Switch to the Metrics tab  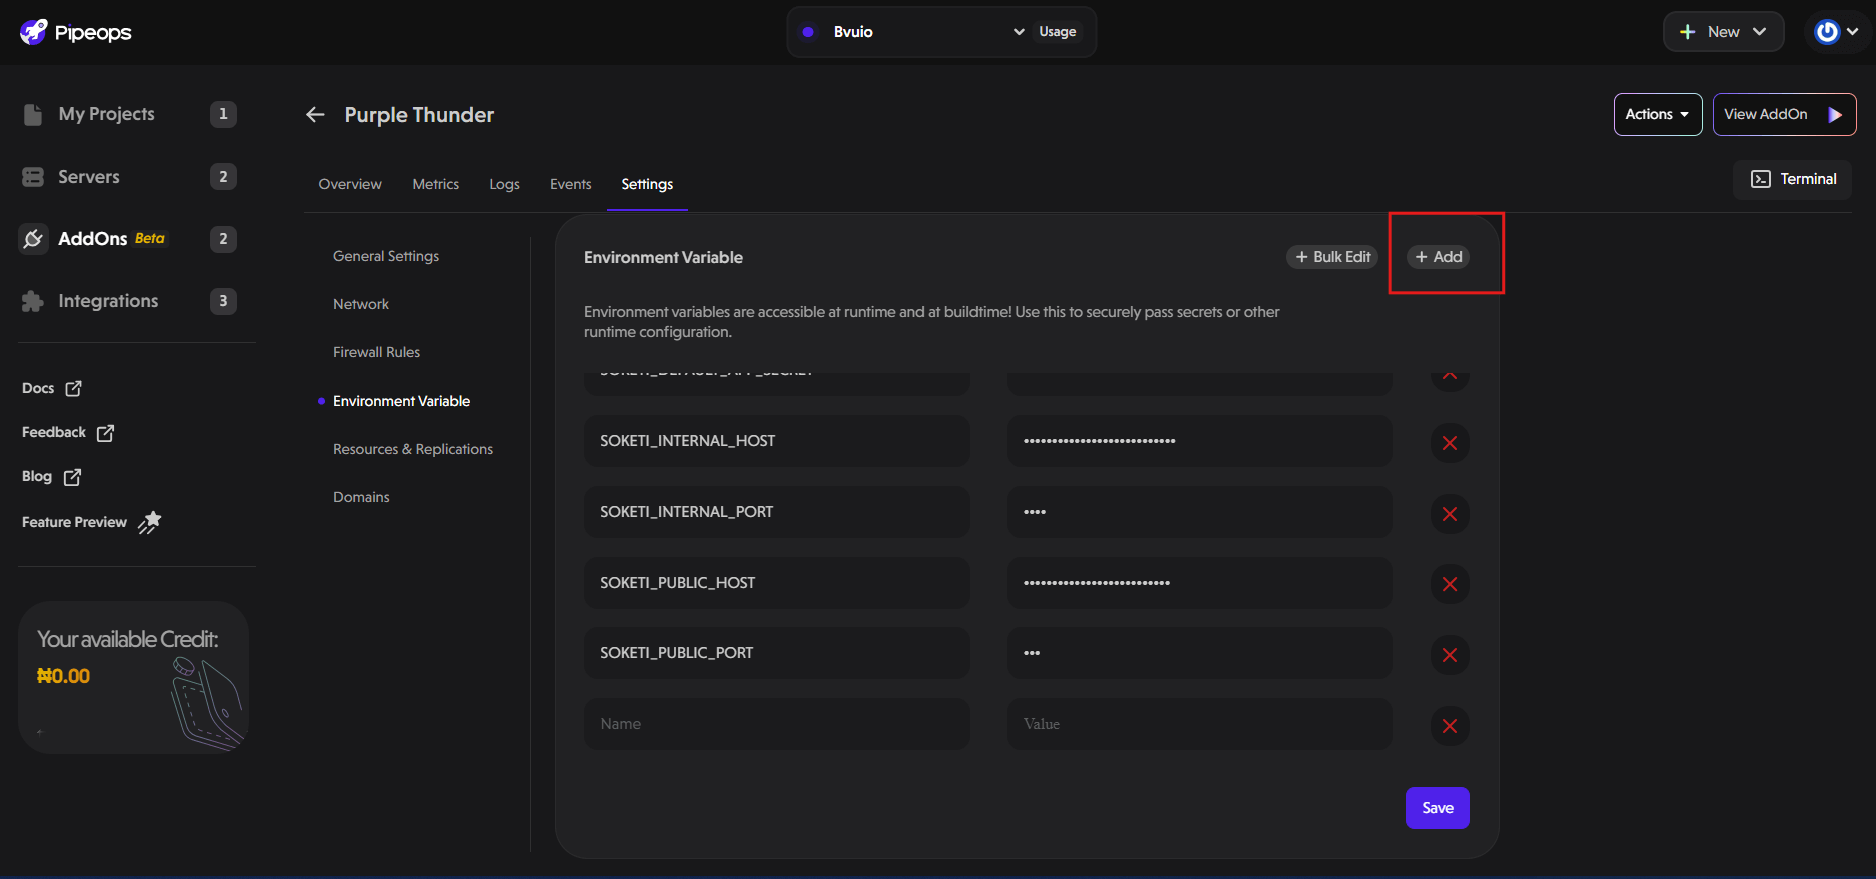coord(436,184)
